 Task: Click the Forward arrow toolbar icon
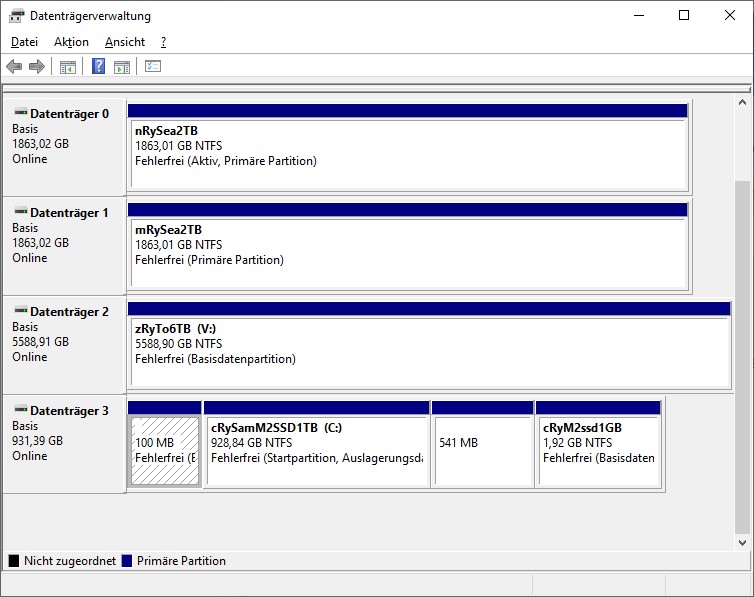37,67
